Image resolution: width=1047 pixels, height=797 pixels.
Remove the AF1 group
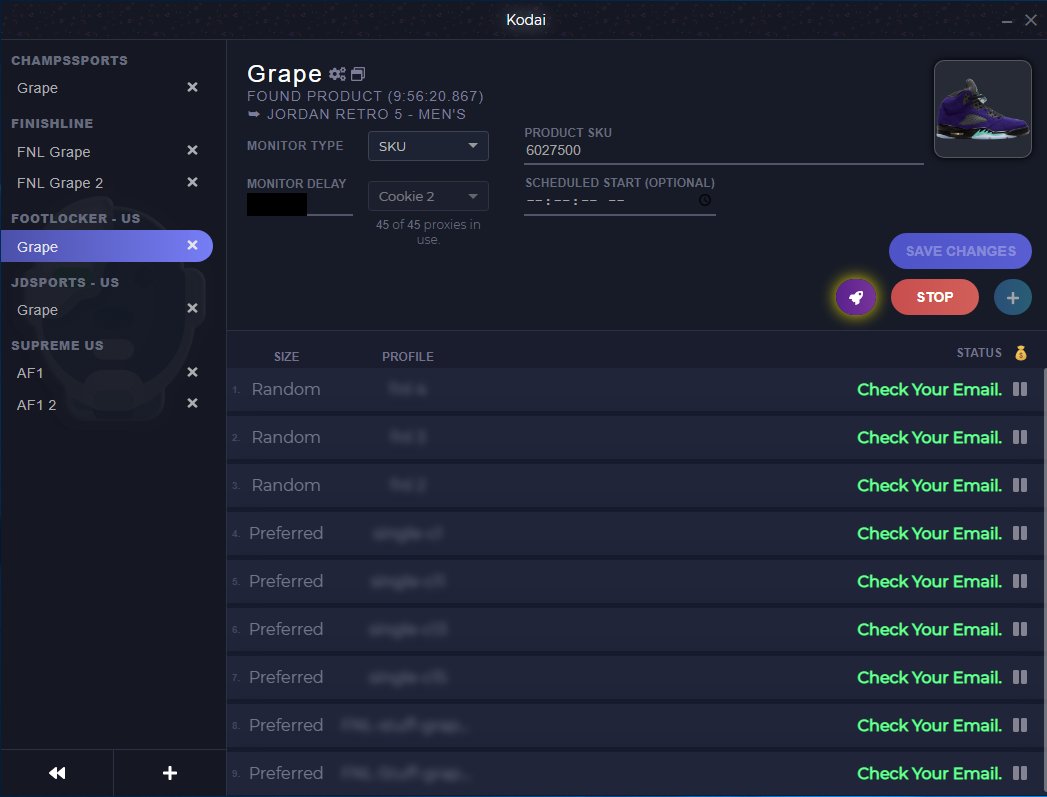(x=192, y=372)
